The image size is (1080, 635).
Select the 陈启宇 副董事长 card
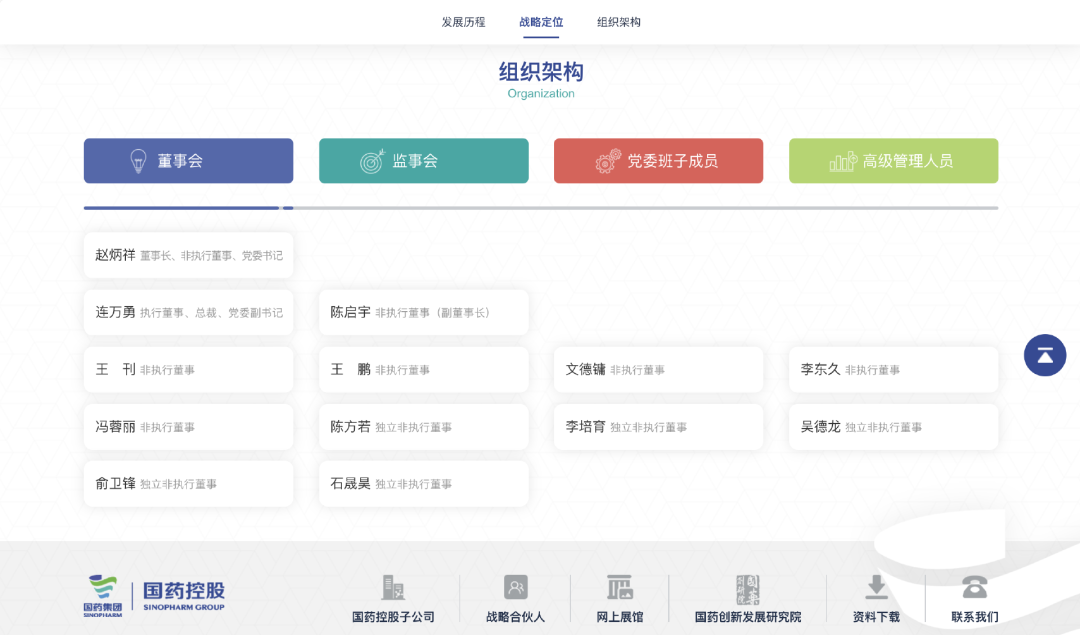point(423,312)
